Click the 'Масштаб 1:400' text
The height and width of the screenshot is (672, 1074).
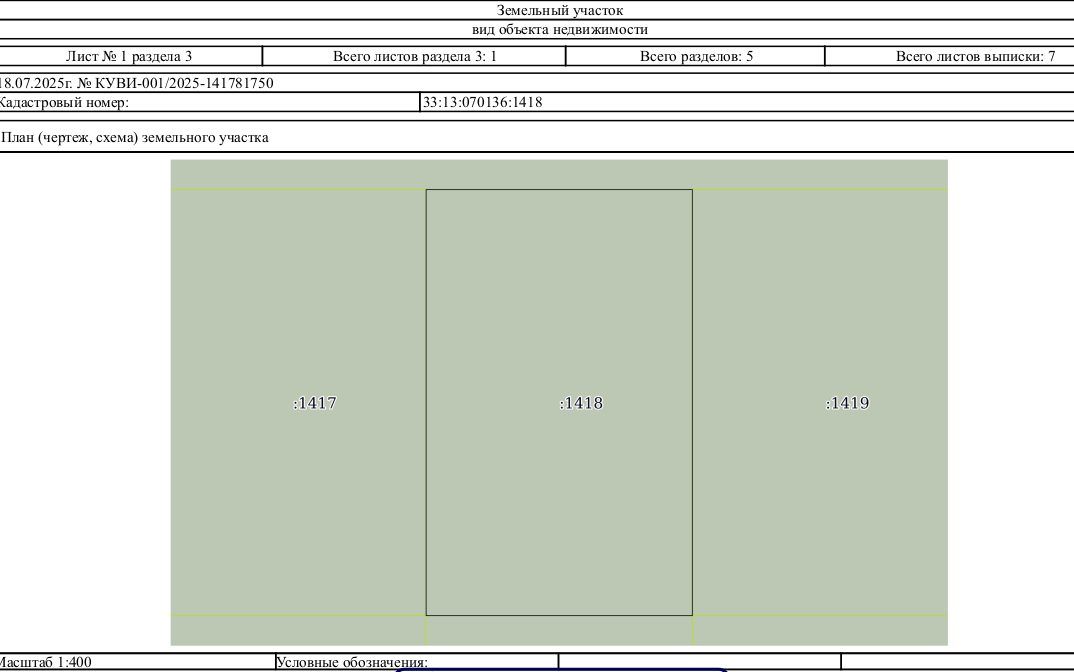coord(45,662)
